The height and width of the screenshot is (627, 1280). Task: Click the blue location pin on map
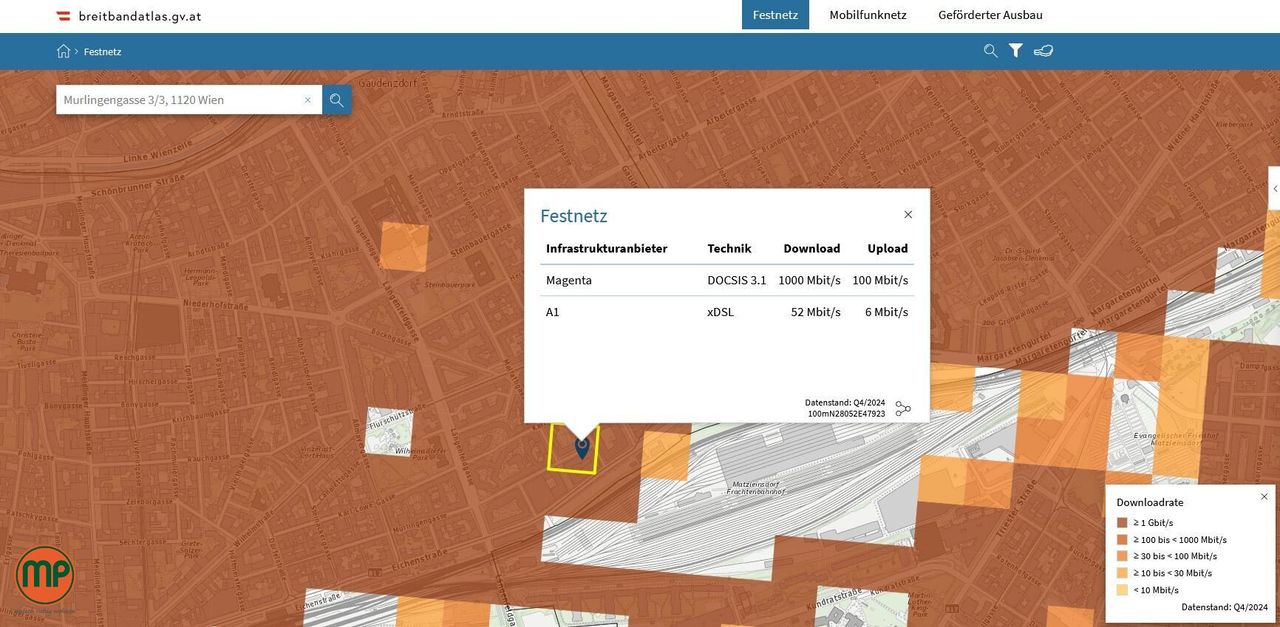[582, 447]
